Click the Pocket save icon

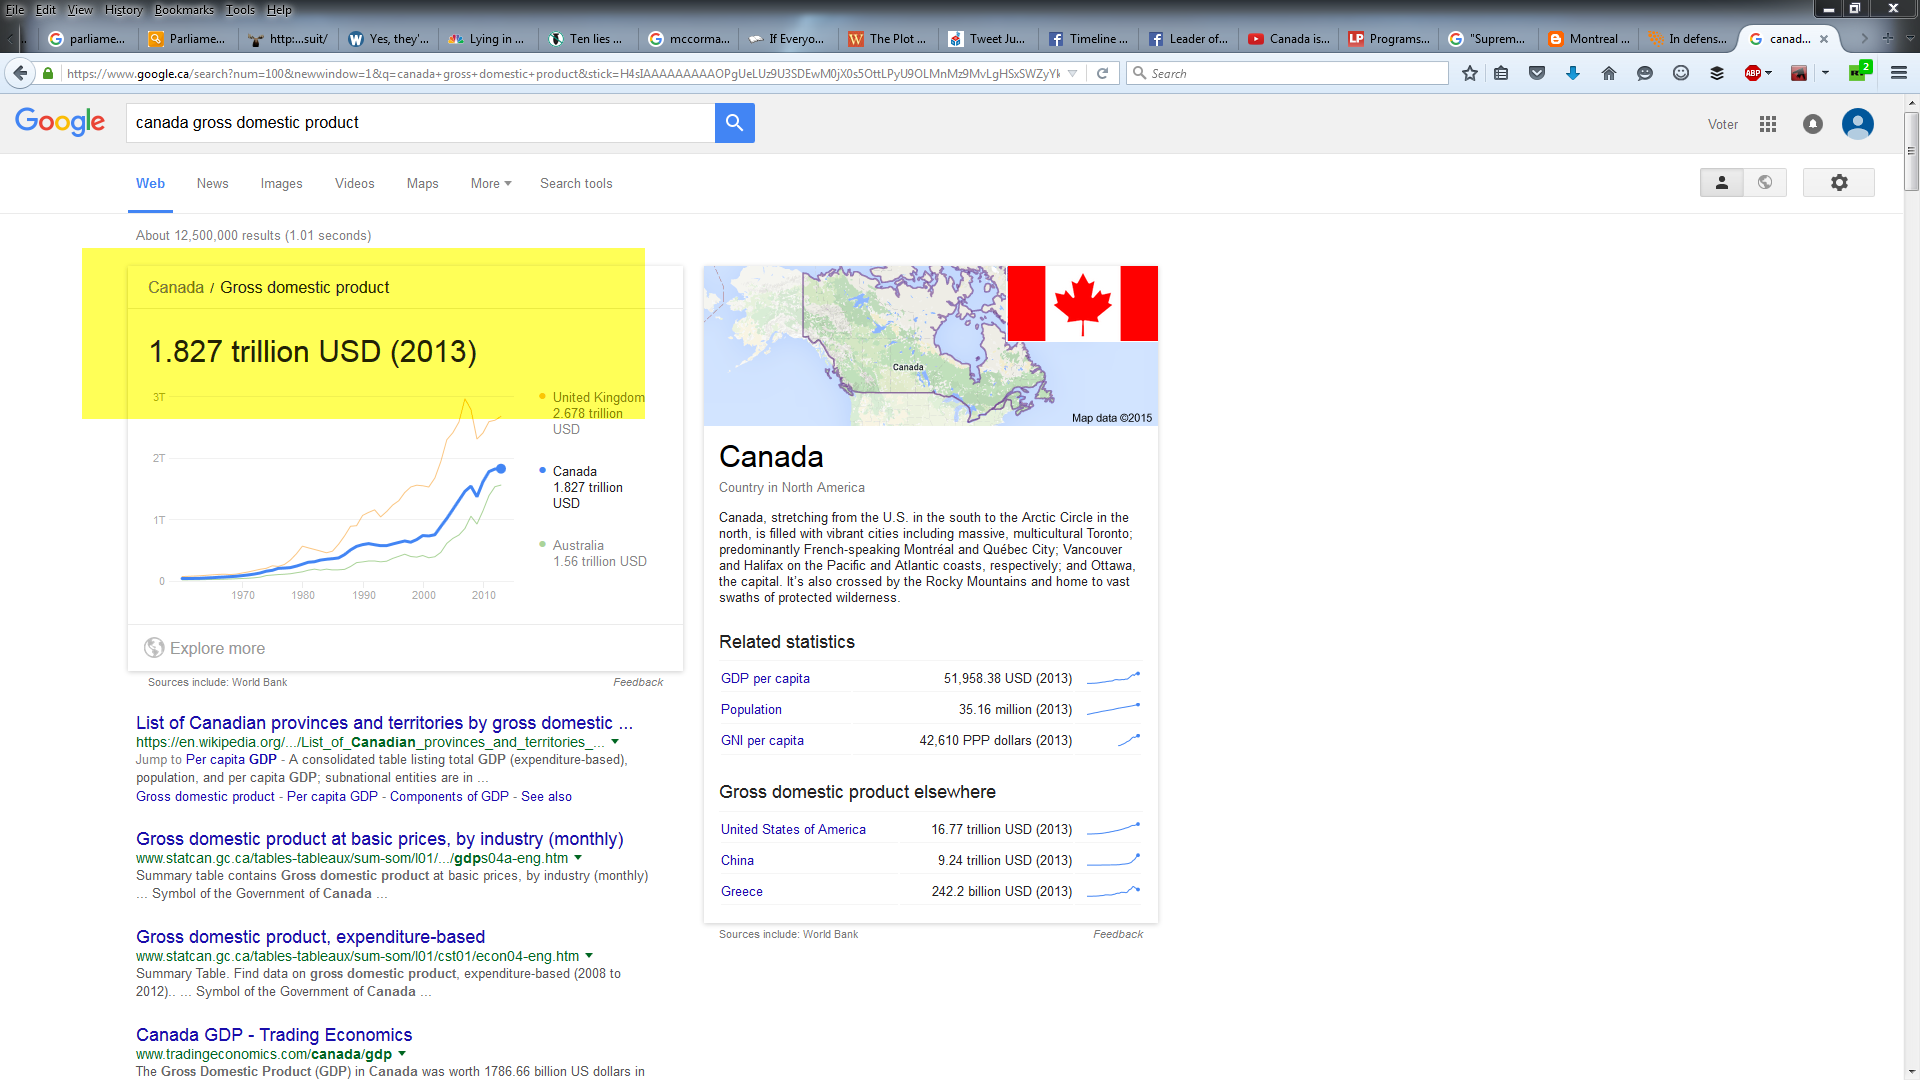[1537, 73]
